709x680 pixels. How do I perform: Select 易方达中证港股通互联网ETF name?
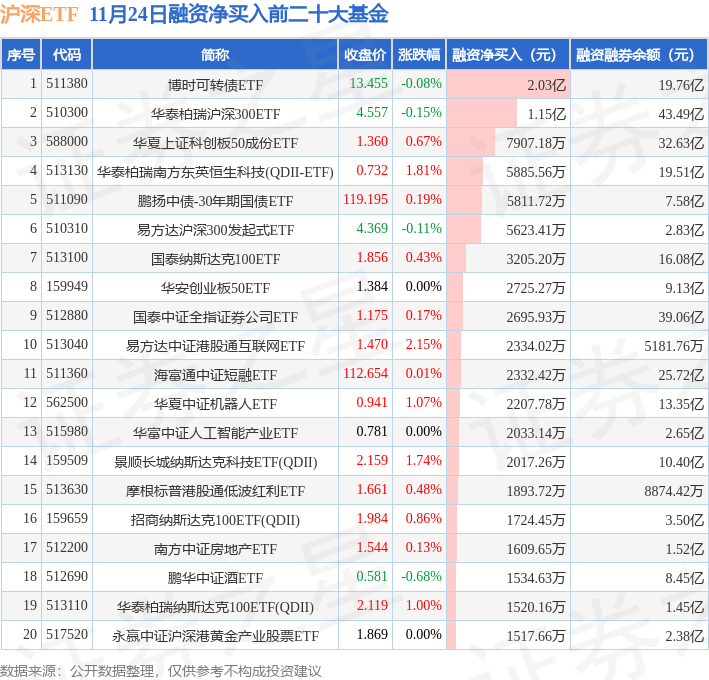pos(215,345)
